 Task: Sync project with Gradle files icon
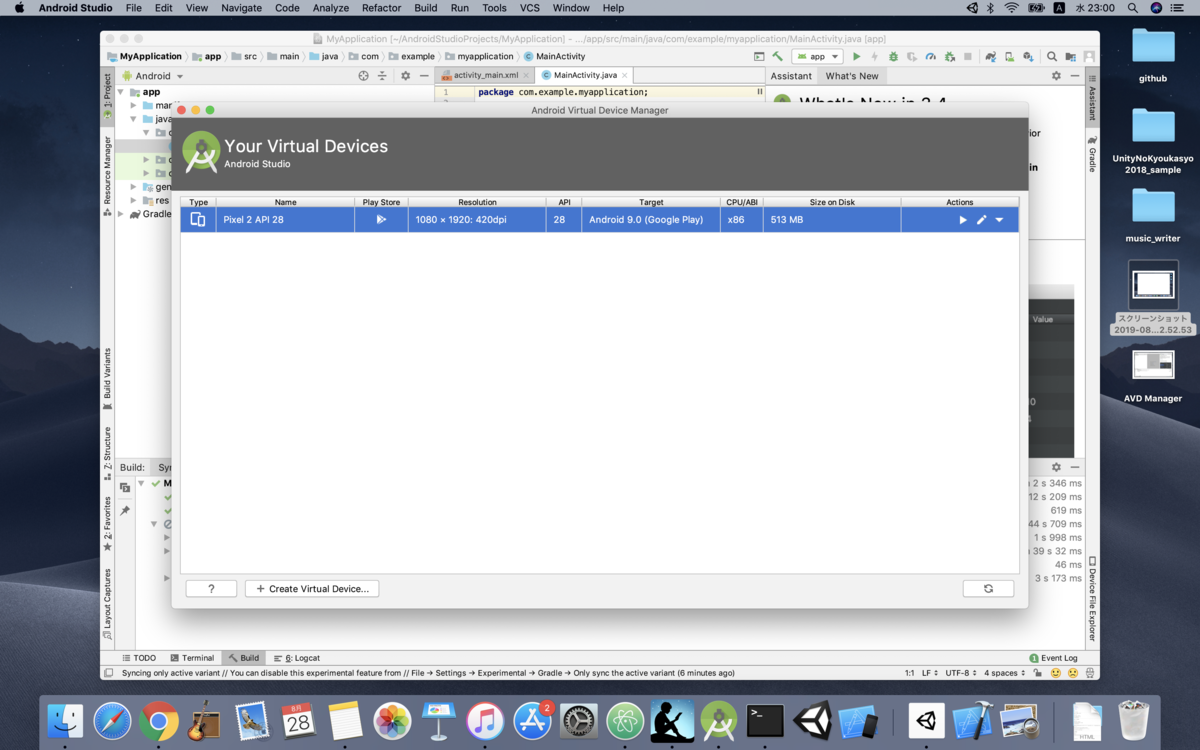[x=990, y=57]
